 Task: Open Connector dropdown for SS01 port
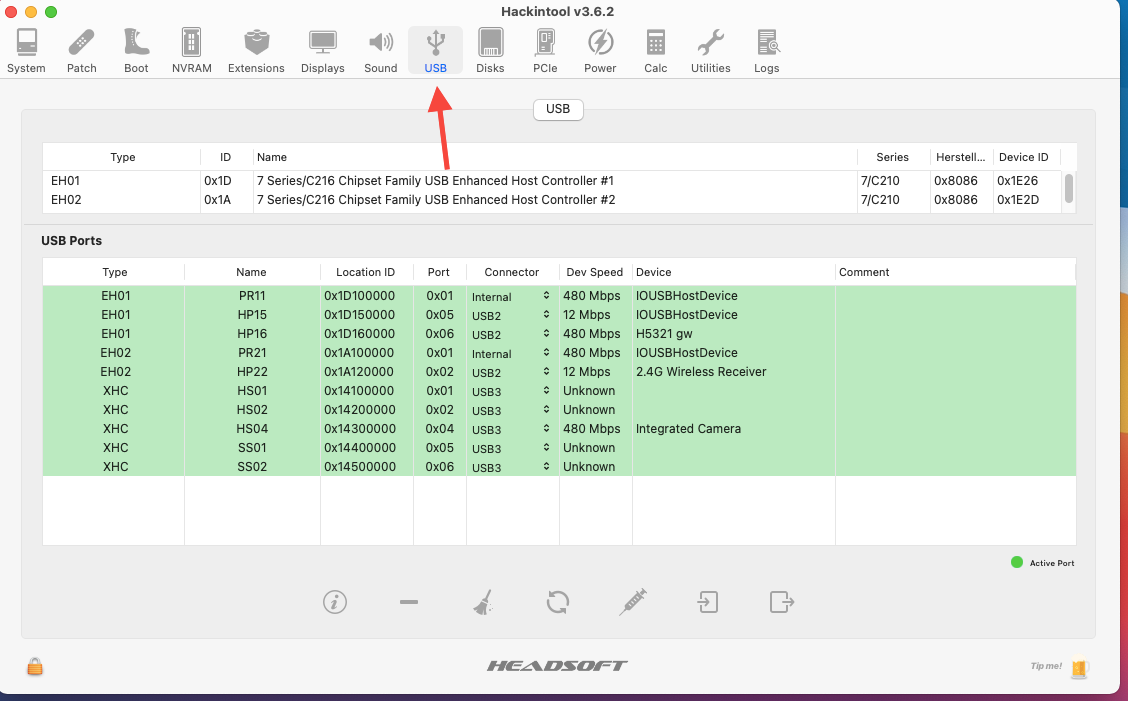point(511,448)
